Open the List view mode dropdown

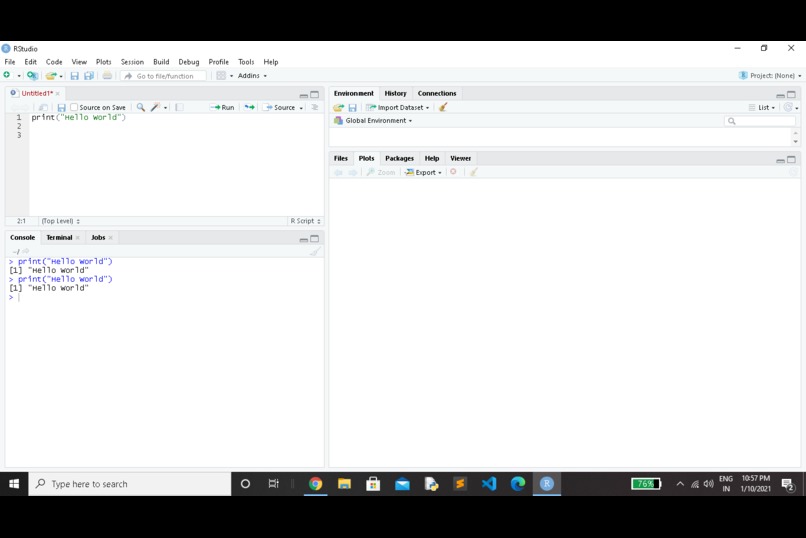[762, 107]
